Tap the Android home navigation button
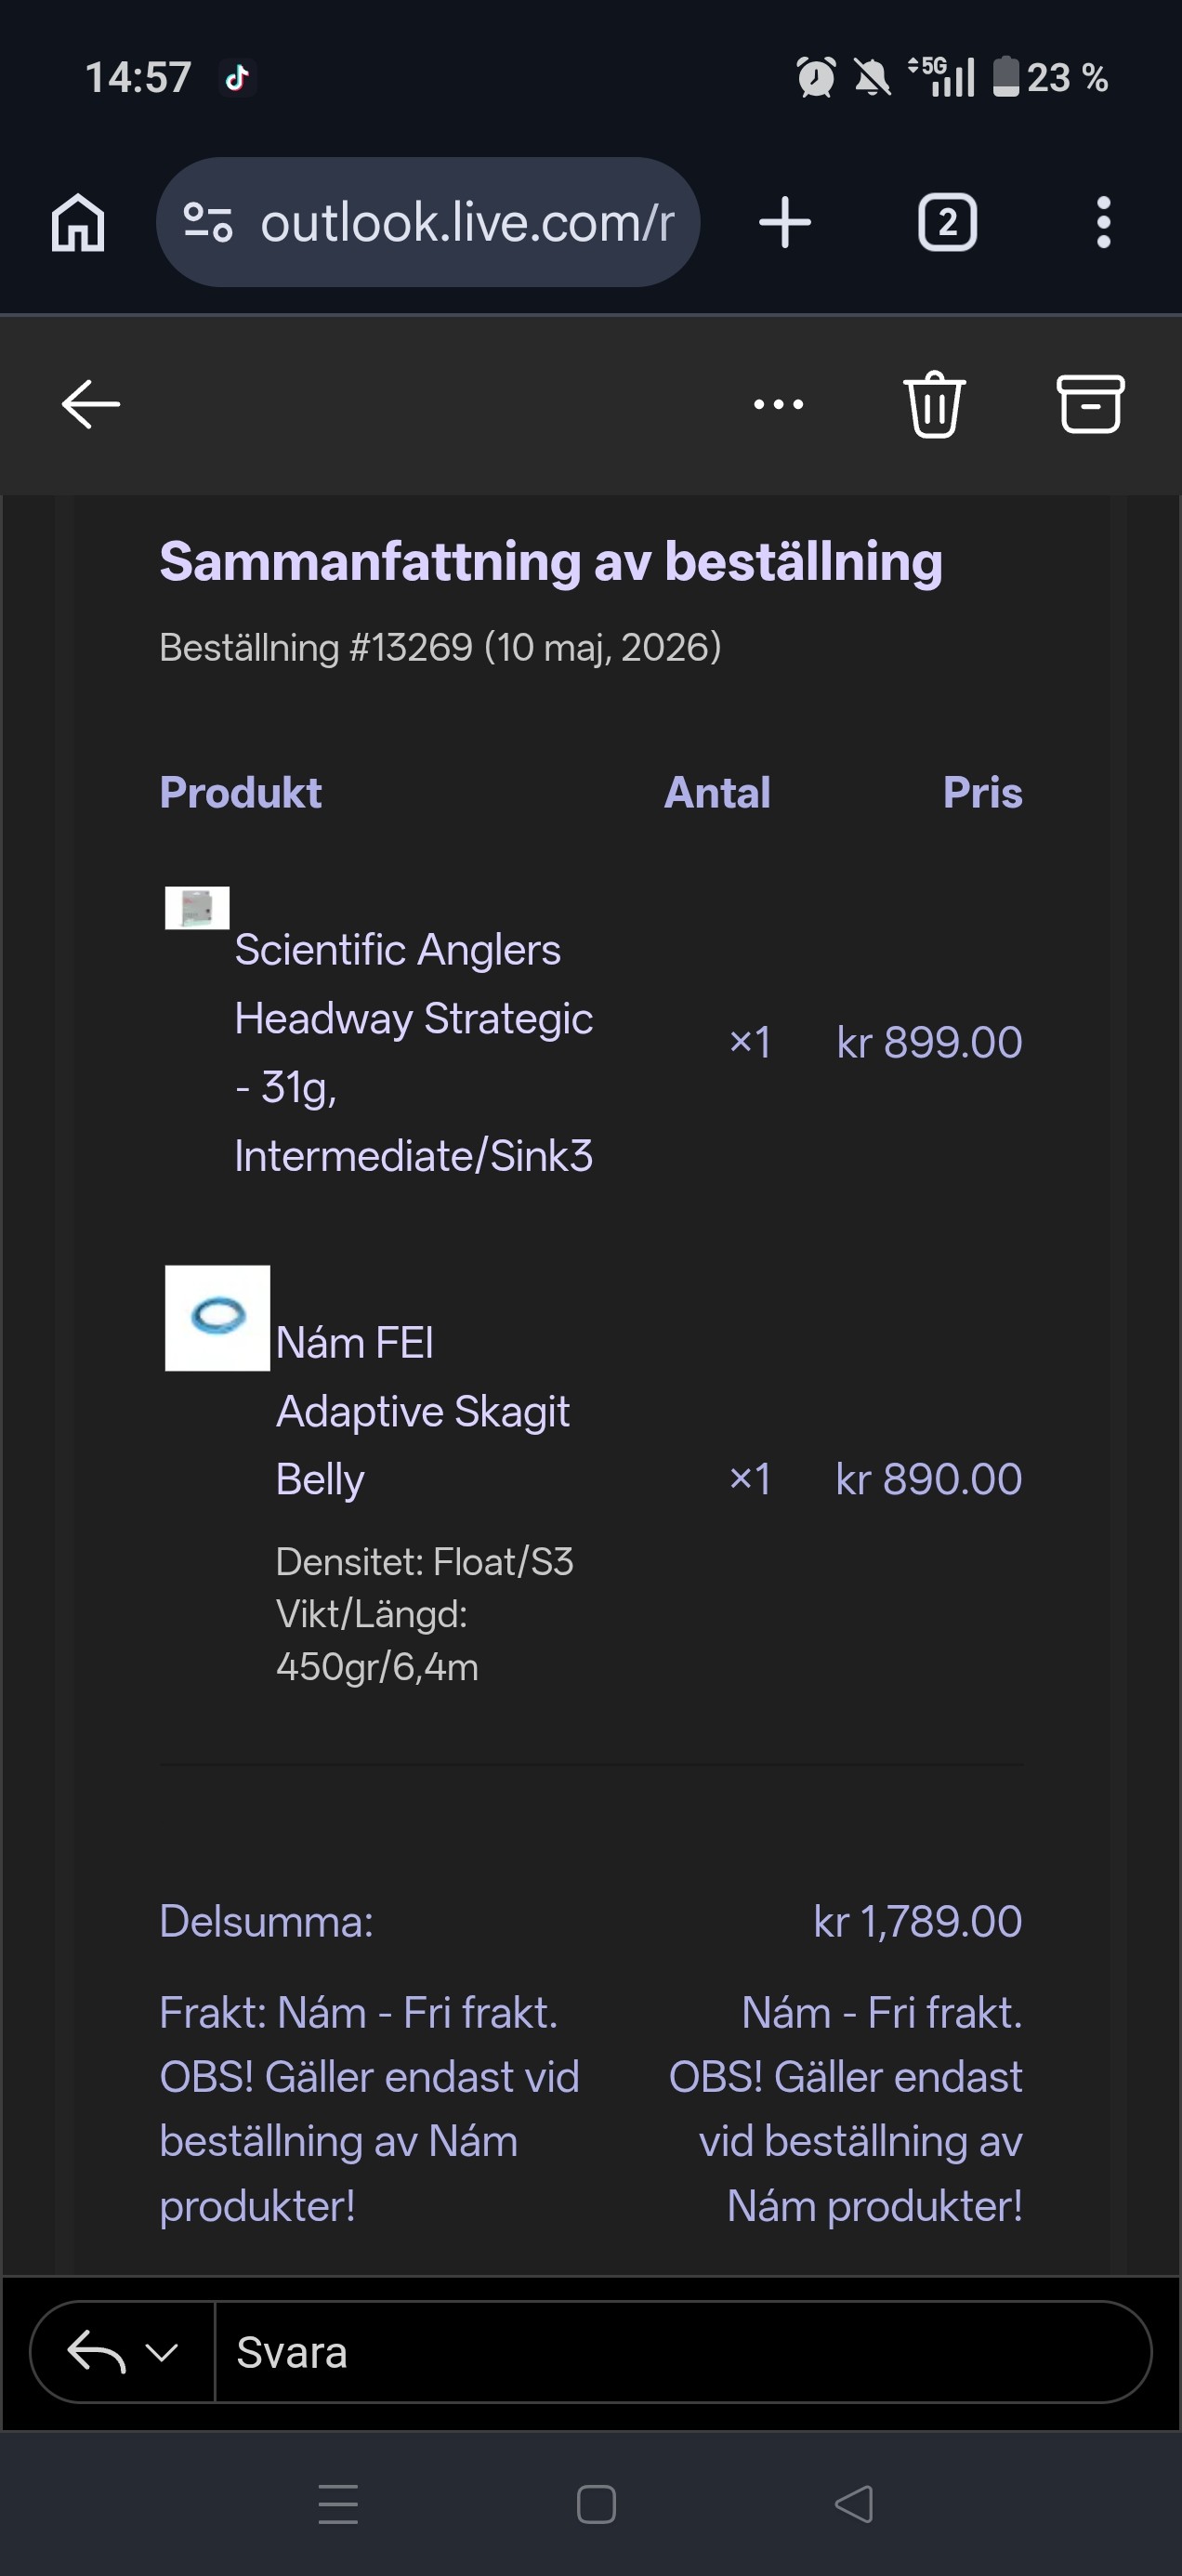1182x2576 pixels. coord(596,2504)
